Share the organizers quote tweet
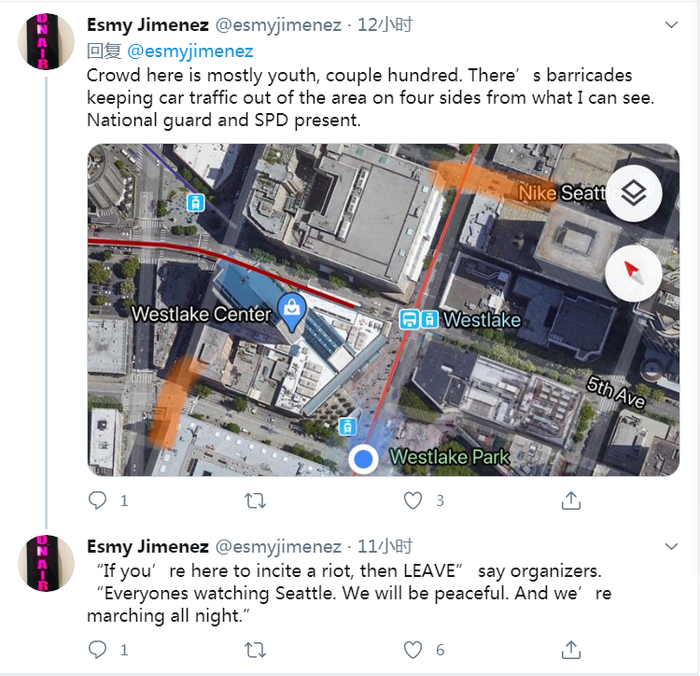Screen dimensions: 700x676 (571, 650)
